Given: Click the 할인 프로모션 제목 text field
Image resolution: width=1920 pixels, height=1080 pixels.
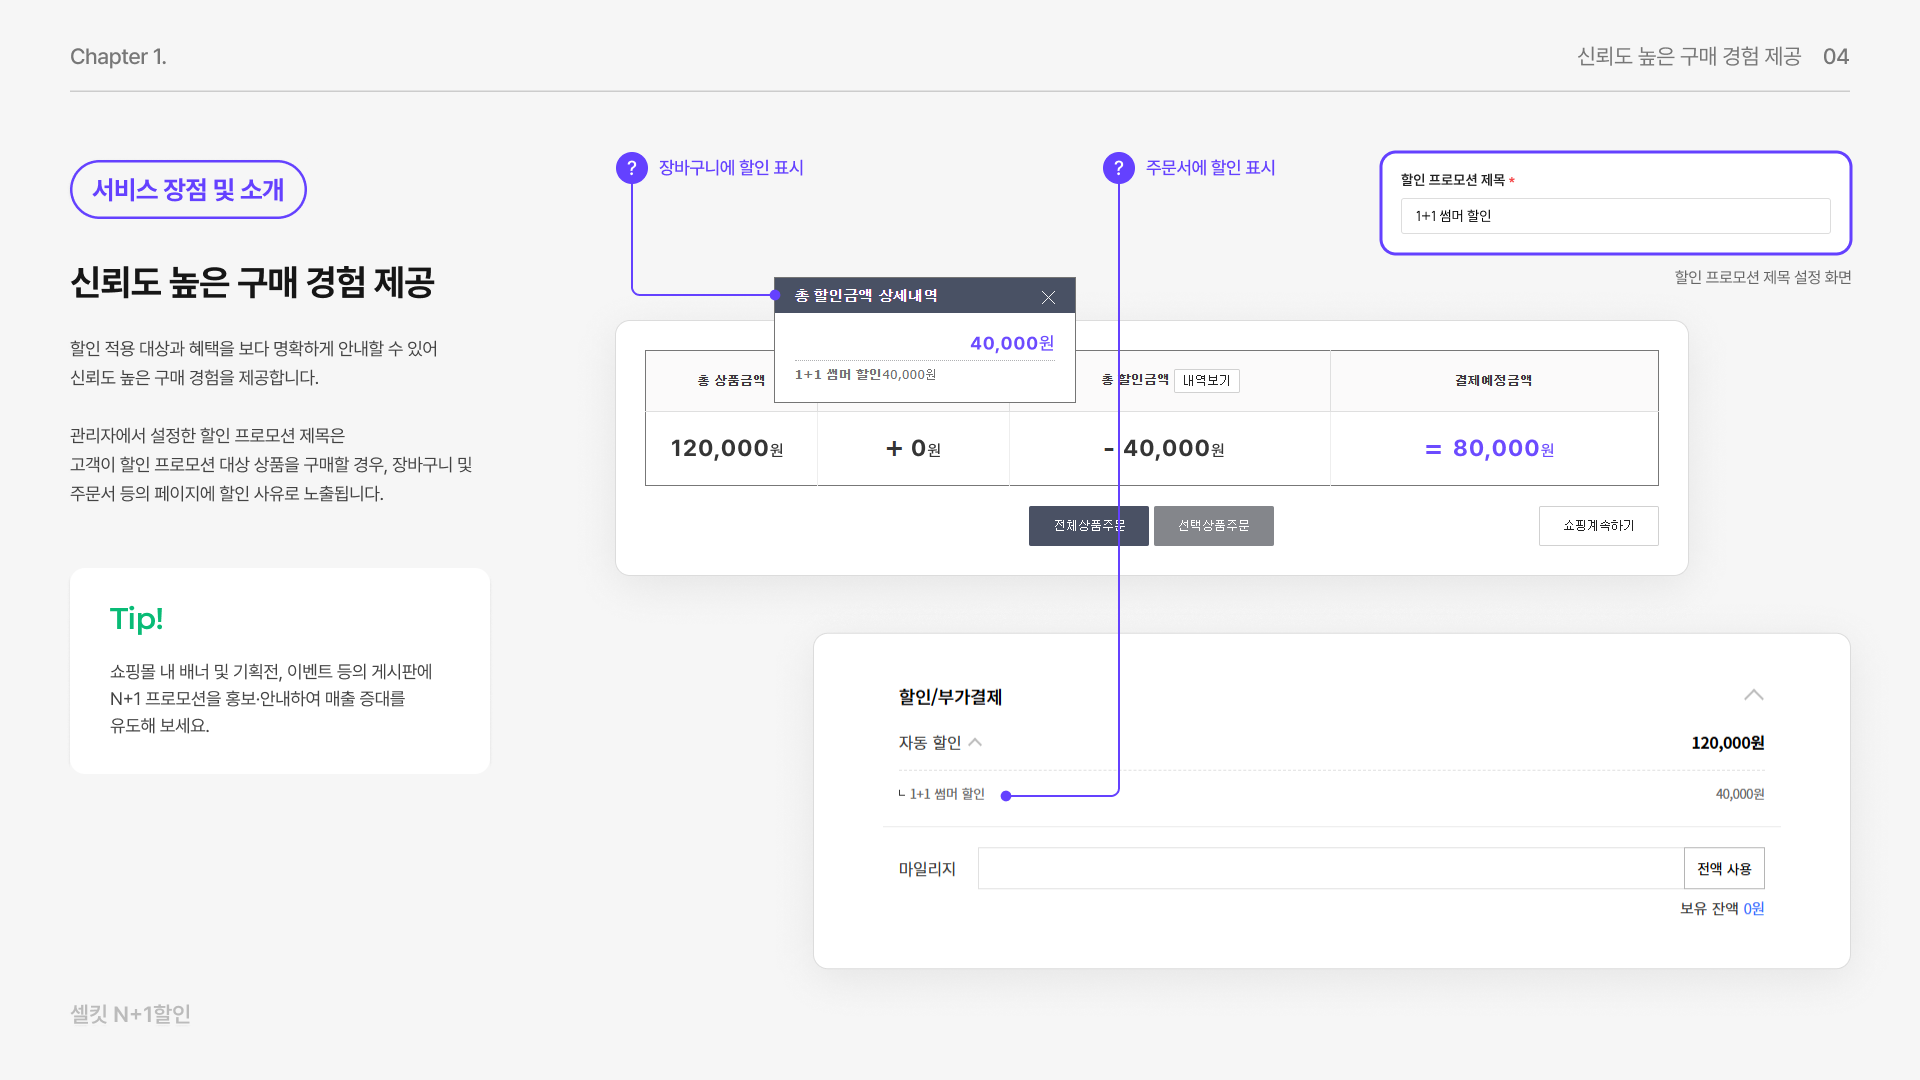Looking at the screenshot, I should pyautogui.click(x=1614, y=216).
